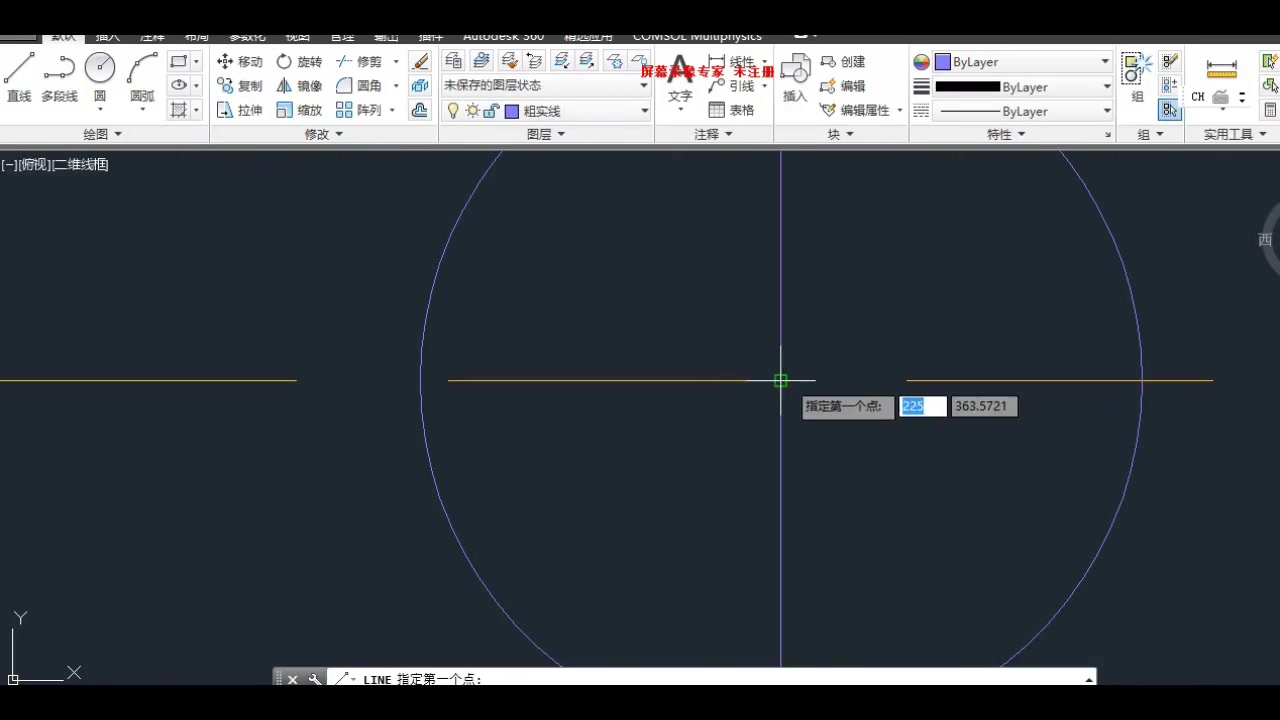The height and width of the screenshot is (720, 1280).
Task: Toggle layer freeze sun icon
Action: click(472, 111)
